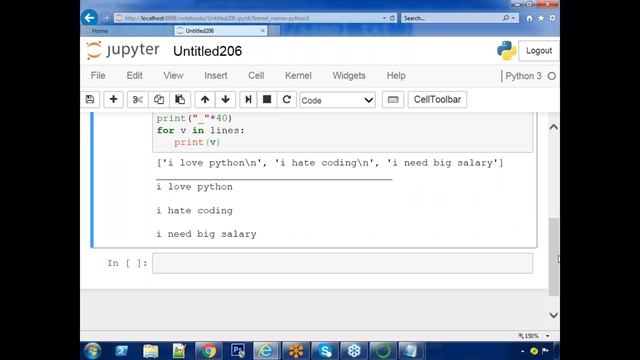Open File Explorer folder on the taskbar

coord(151,351)
